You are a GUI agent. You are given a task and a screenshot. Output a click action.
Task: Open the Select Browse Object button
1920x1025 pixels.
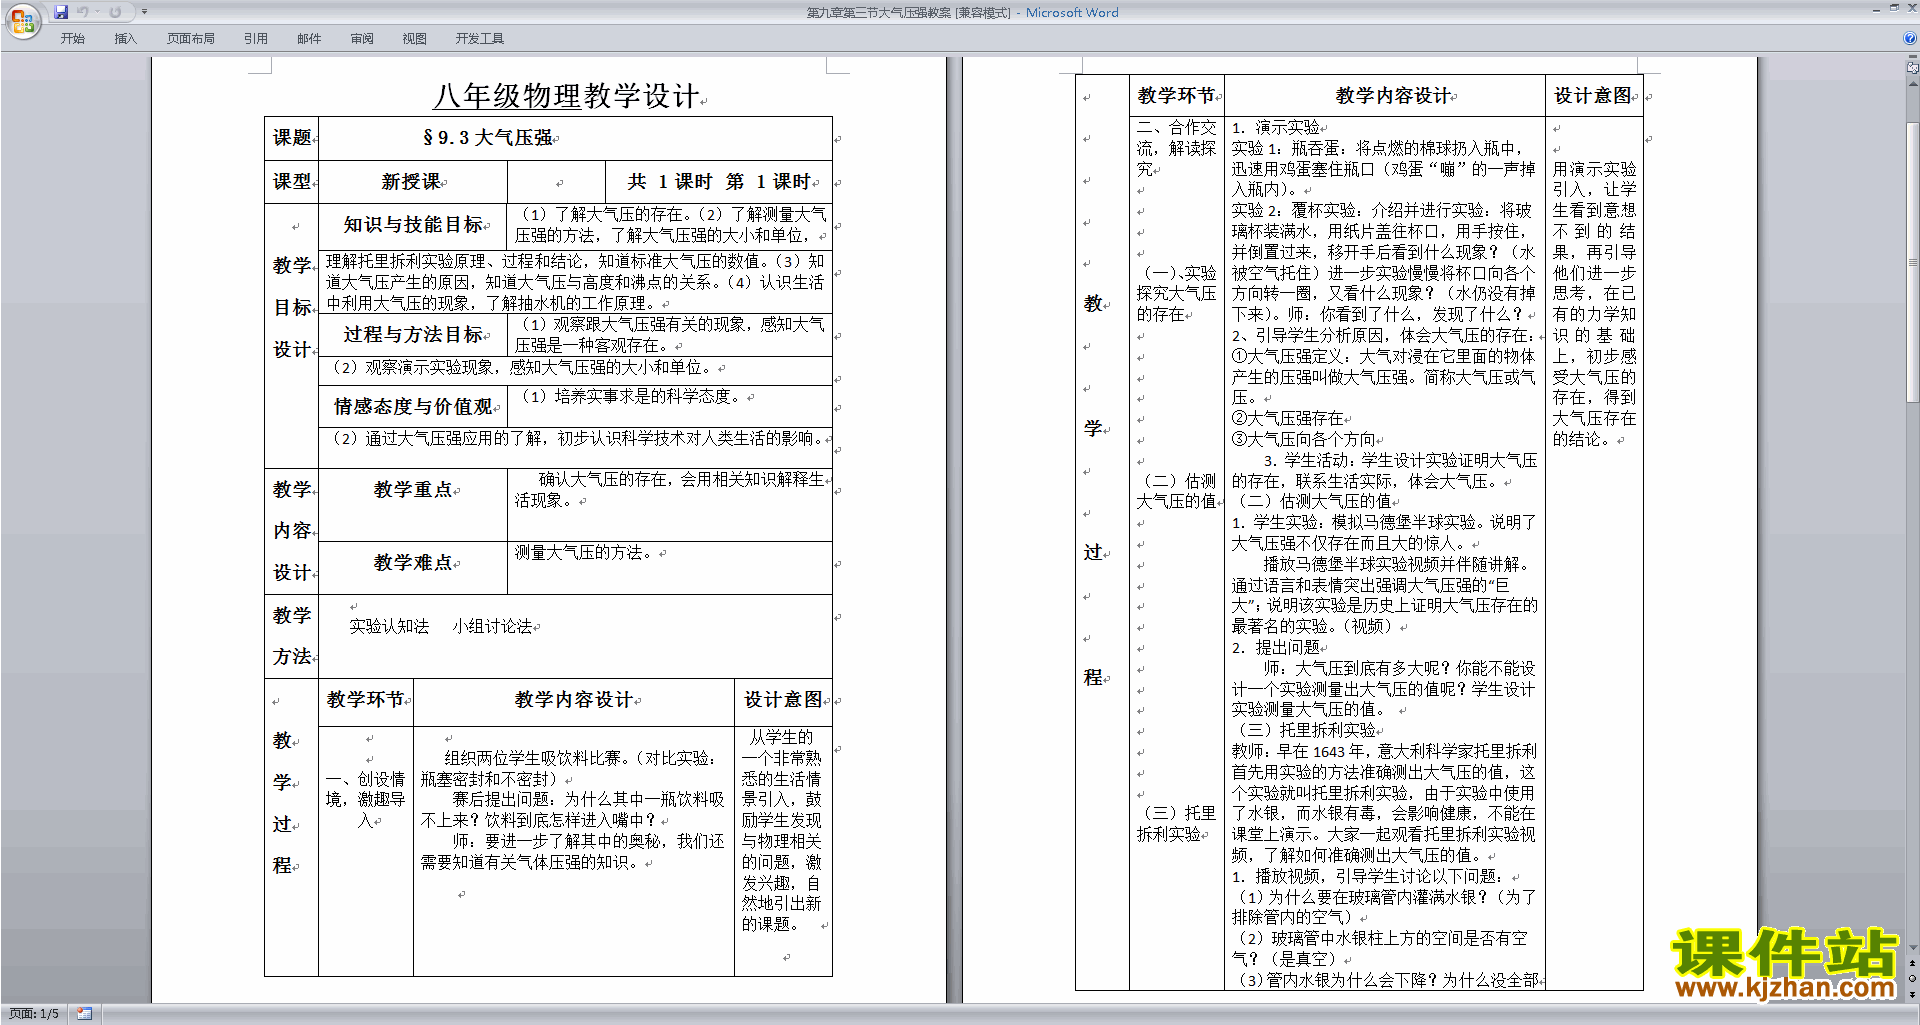(x=1913, y=978)
